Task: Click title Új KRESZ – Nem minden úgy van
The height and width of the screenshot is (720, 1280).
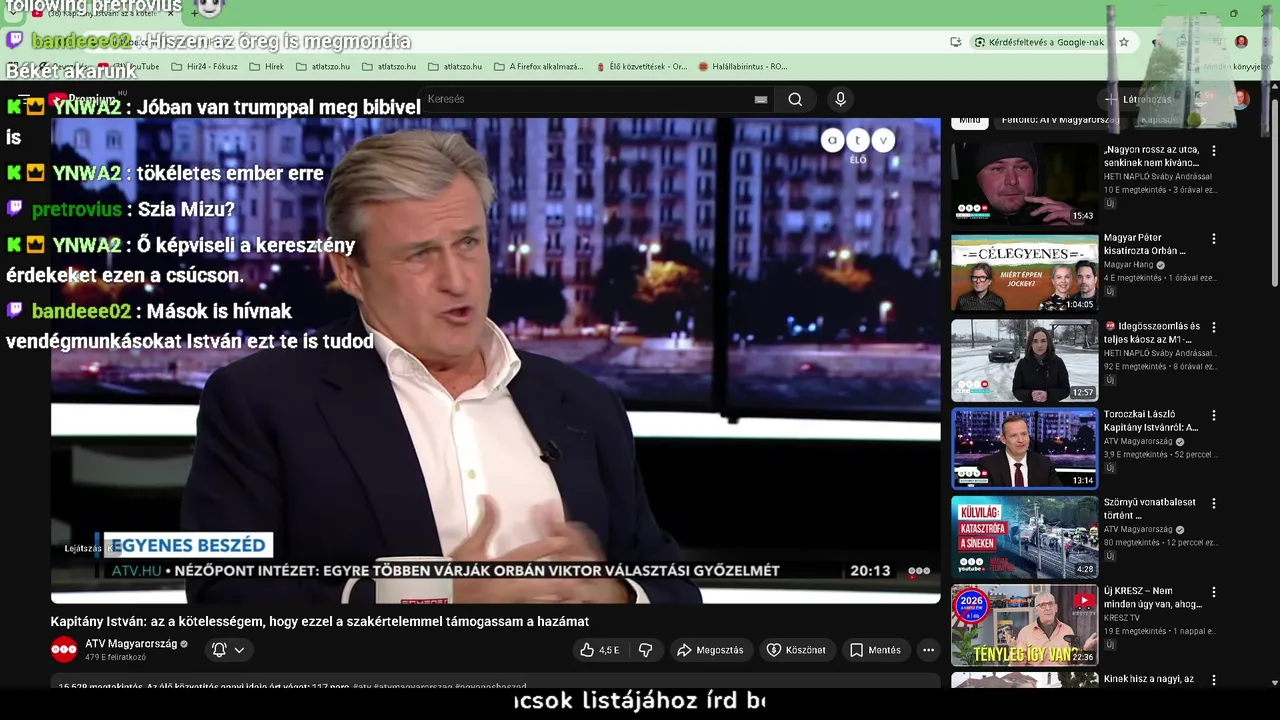Action: click(1153, 597)
